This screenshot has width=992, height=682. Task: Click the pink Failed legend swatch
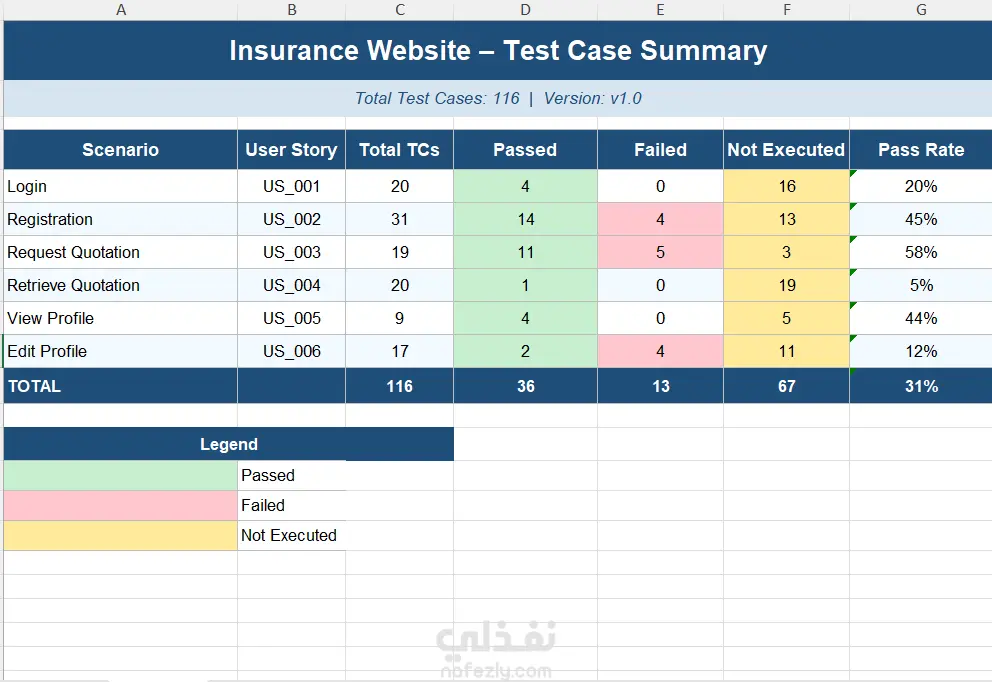120,505
